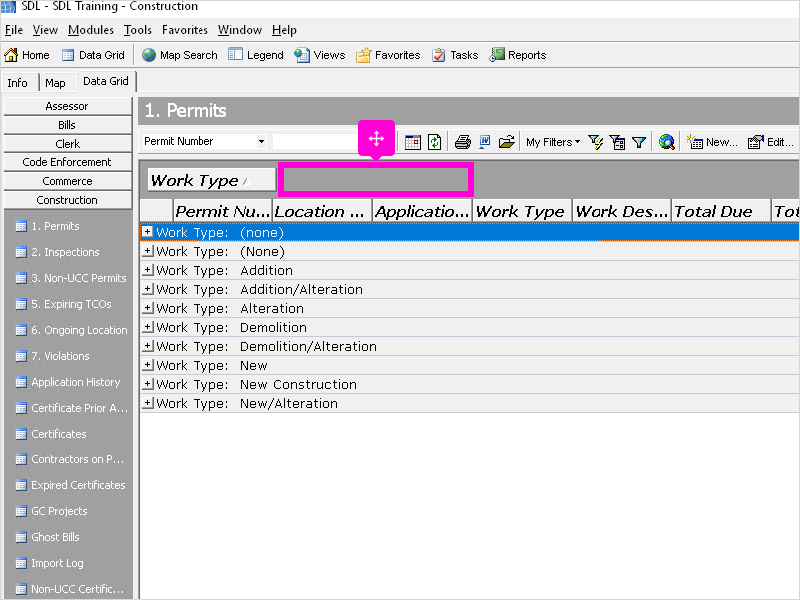
Task: Select the Commerce module button
Action: point(67,181)
